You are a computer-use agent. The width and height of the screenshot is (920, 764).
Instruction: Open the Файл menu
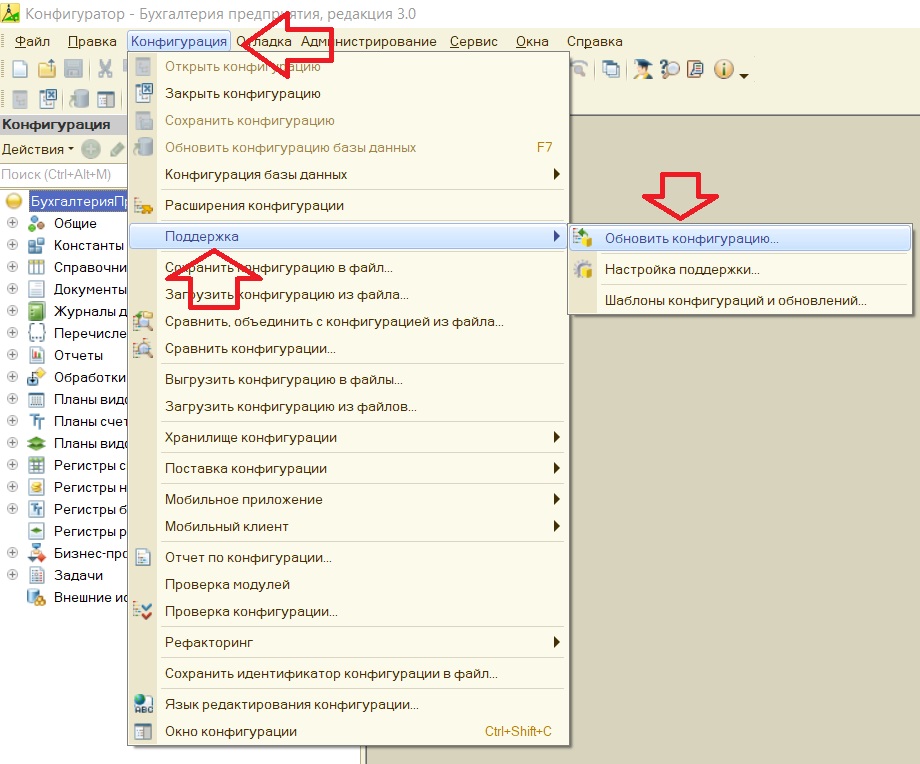32,42
